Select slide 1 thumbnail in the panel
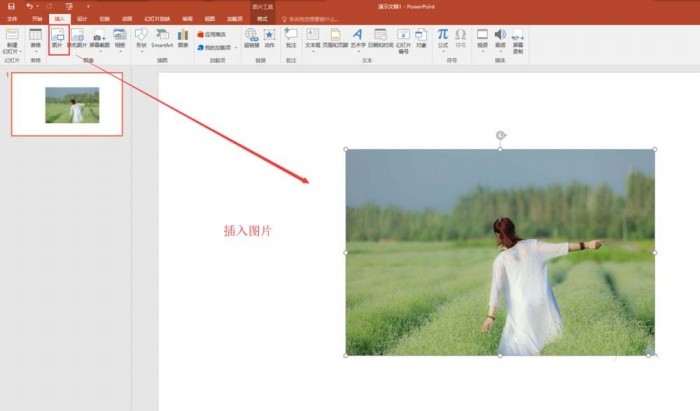 pyautogui.click(x=67, y=104)
